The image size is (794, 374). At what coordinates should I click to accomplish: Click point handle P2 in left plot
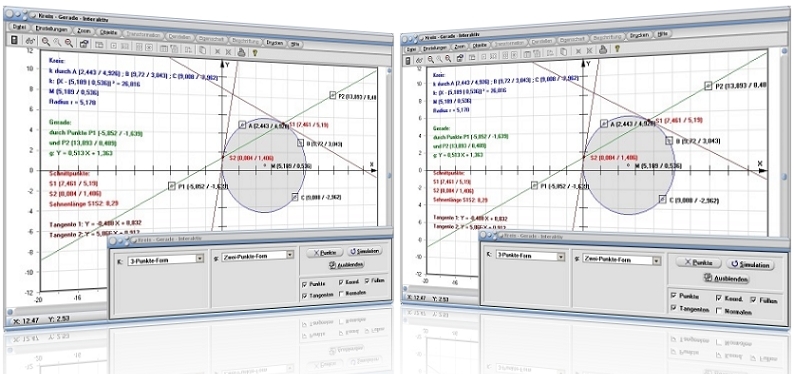coord(333,95)
